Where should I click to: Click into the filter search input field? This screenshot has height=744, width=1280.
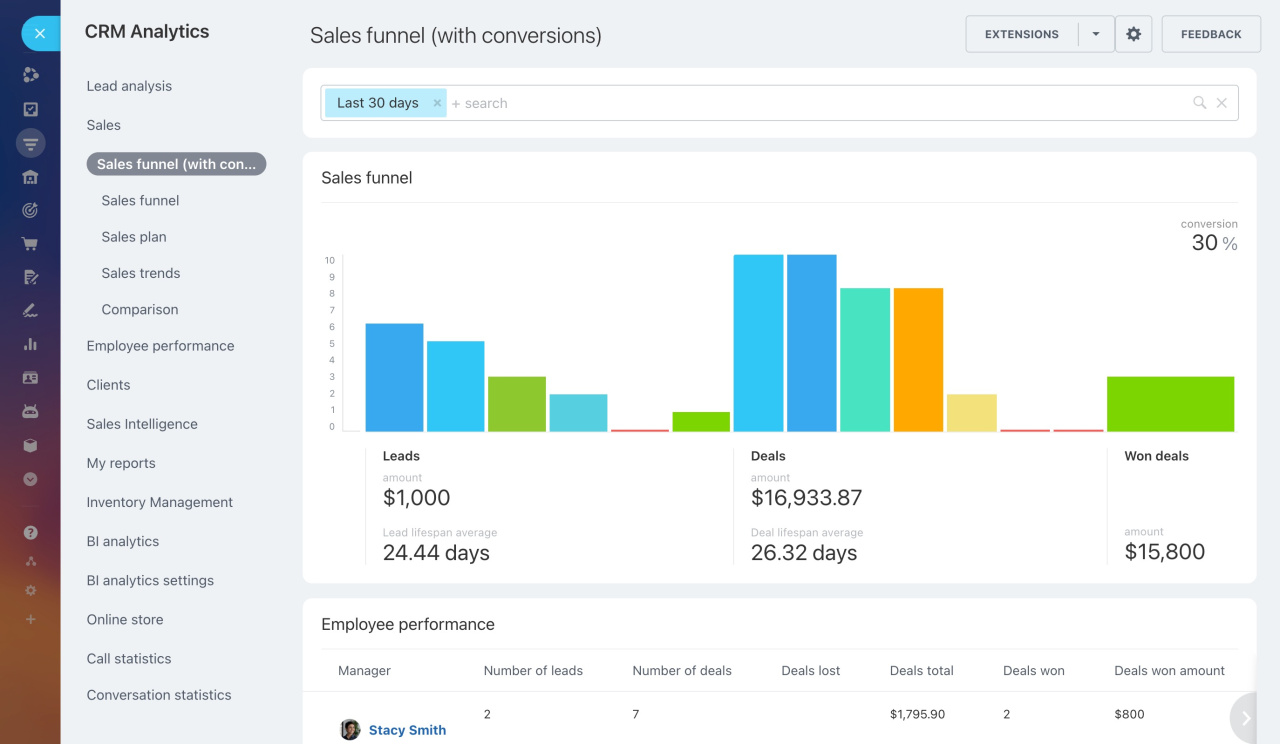800,103
